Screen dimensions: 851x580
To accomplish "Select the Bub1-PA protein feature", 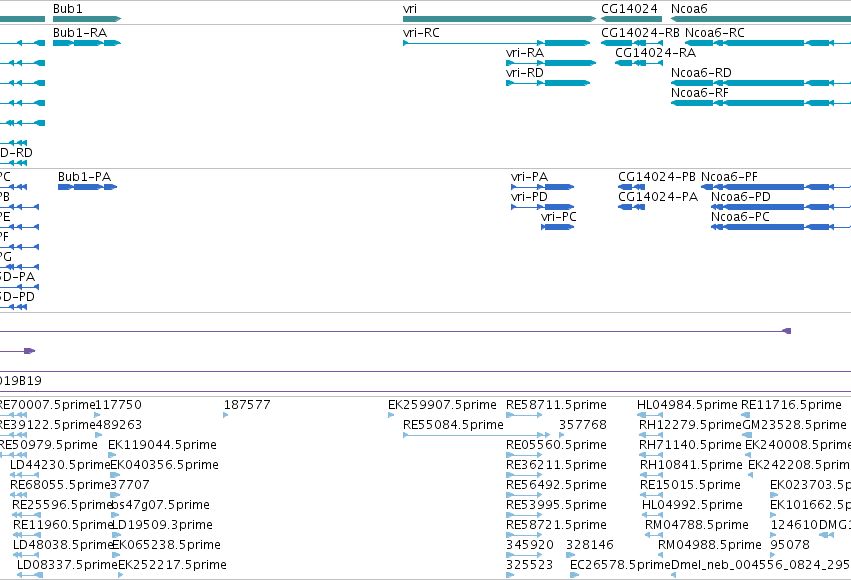I will click(87, 187).
